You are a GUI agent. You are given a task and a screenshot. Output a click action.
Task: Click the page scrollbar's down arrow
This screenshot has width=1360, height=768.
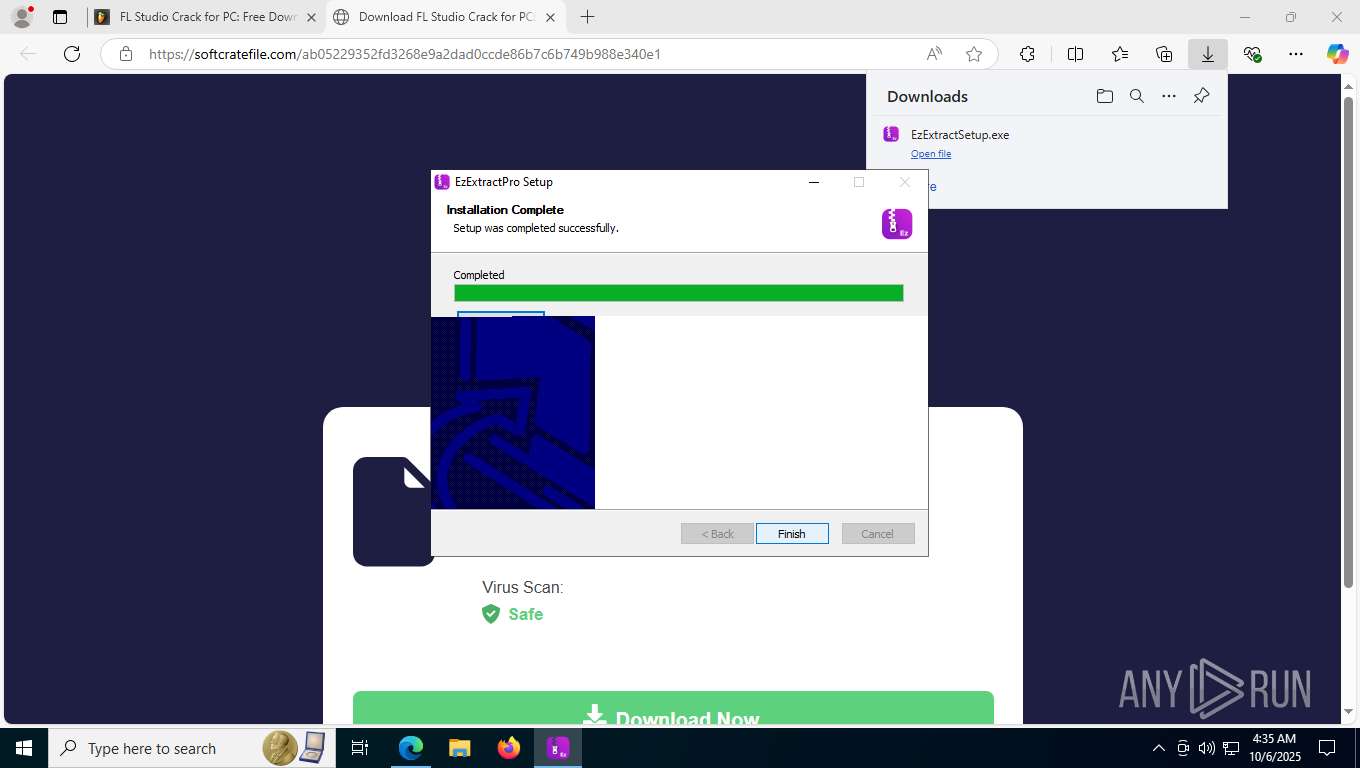click(x=1348, y=712)
